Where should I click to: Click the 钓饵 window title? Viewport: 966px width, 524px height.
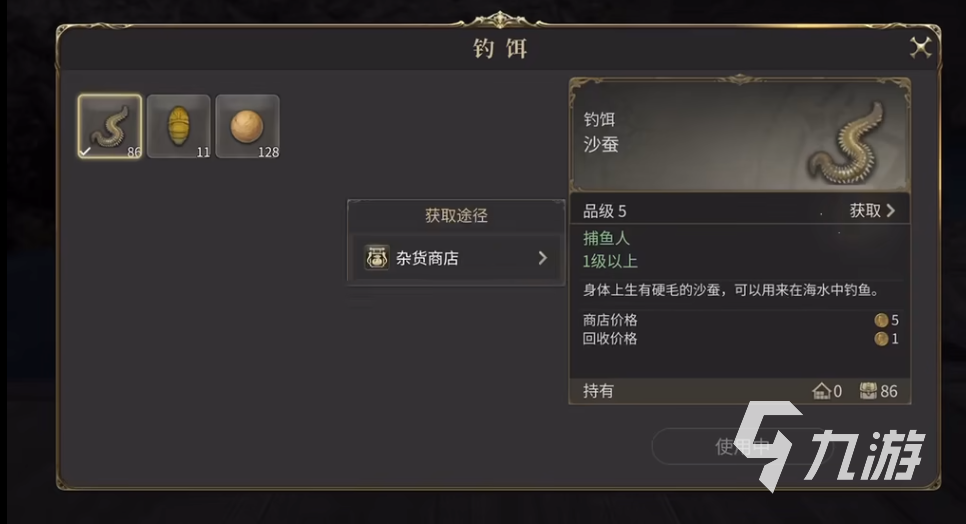point(500,48)
